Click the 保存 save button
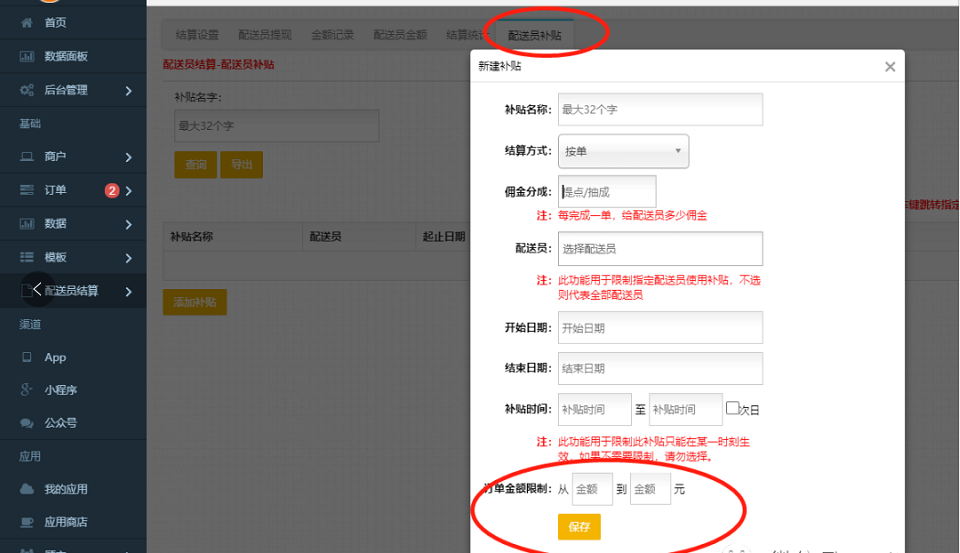 [579, 526]
